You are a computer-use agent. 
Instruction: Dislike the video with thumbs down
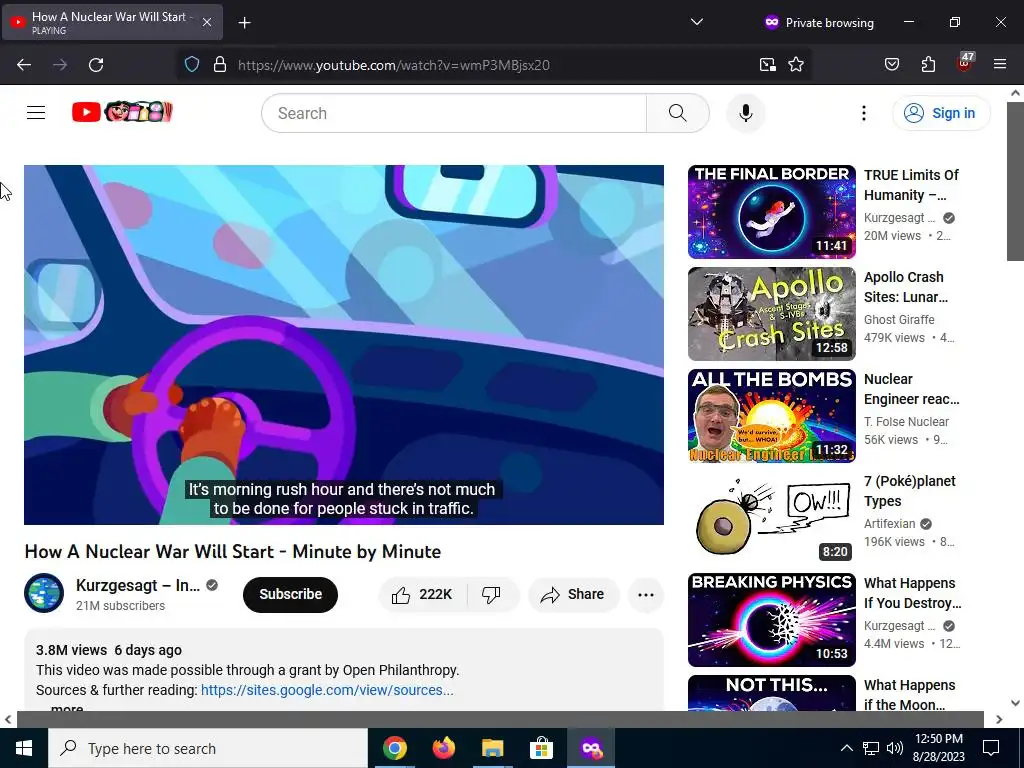tap(492, 594)
